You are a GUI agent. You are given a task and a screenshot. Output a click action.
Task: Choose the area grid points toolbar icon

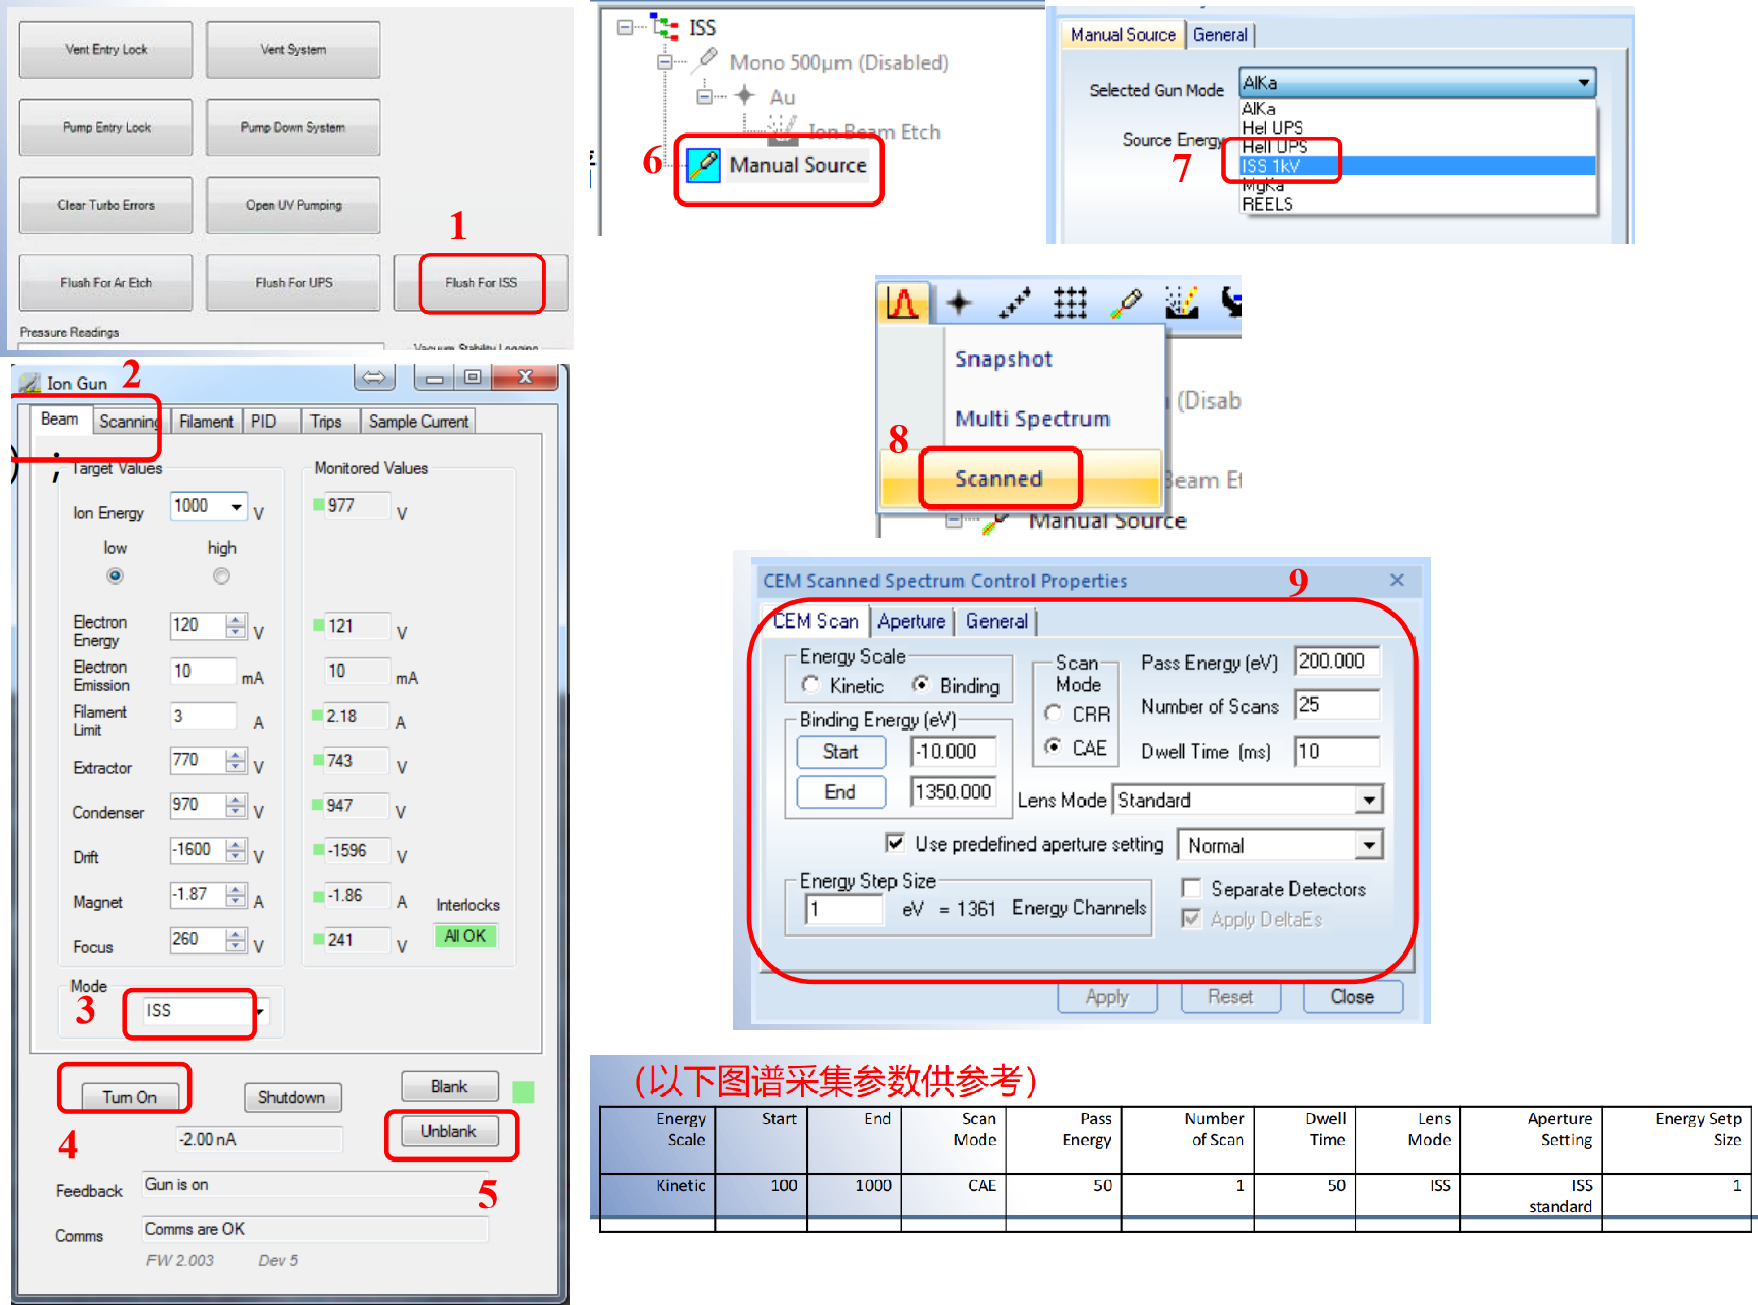[1069, 302]
